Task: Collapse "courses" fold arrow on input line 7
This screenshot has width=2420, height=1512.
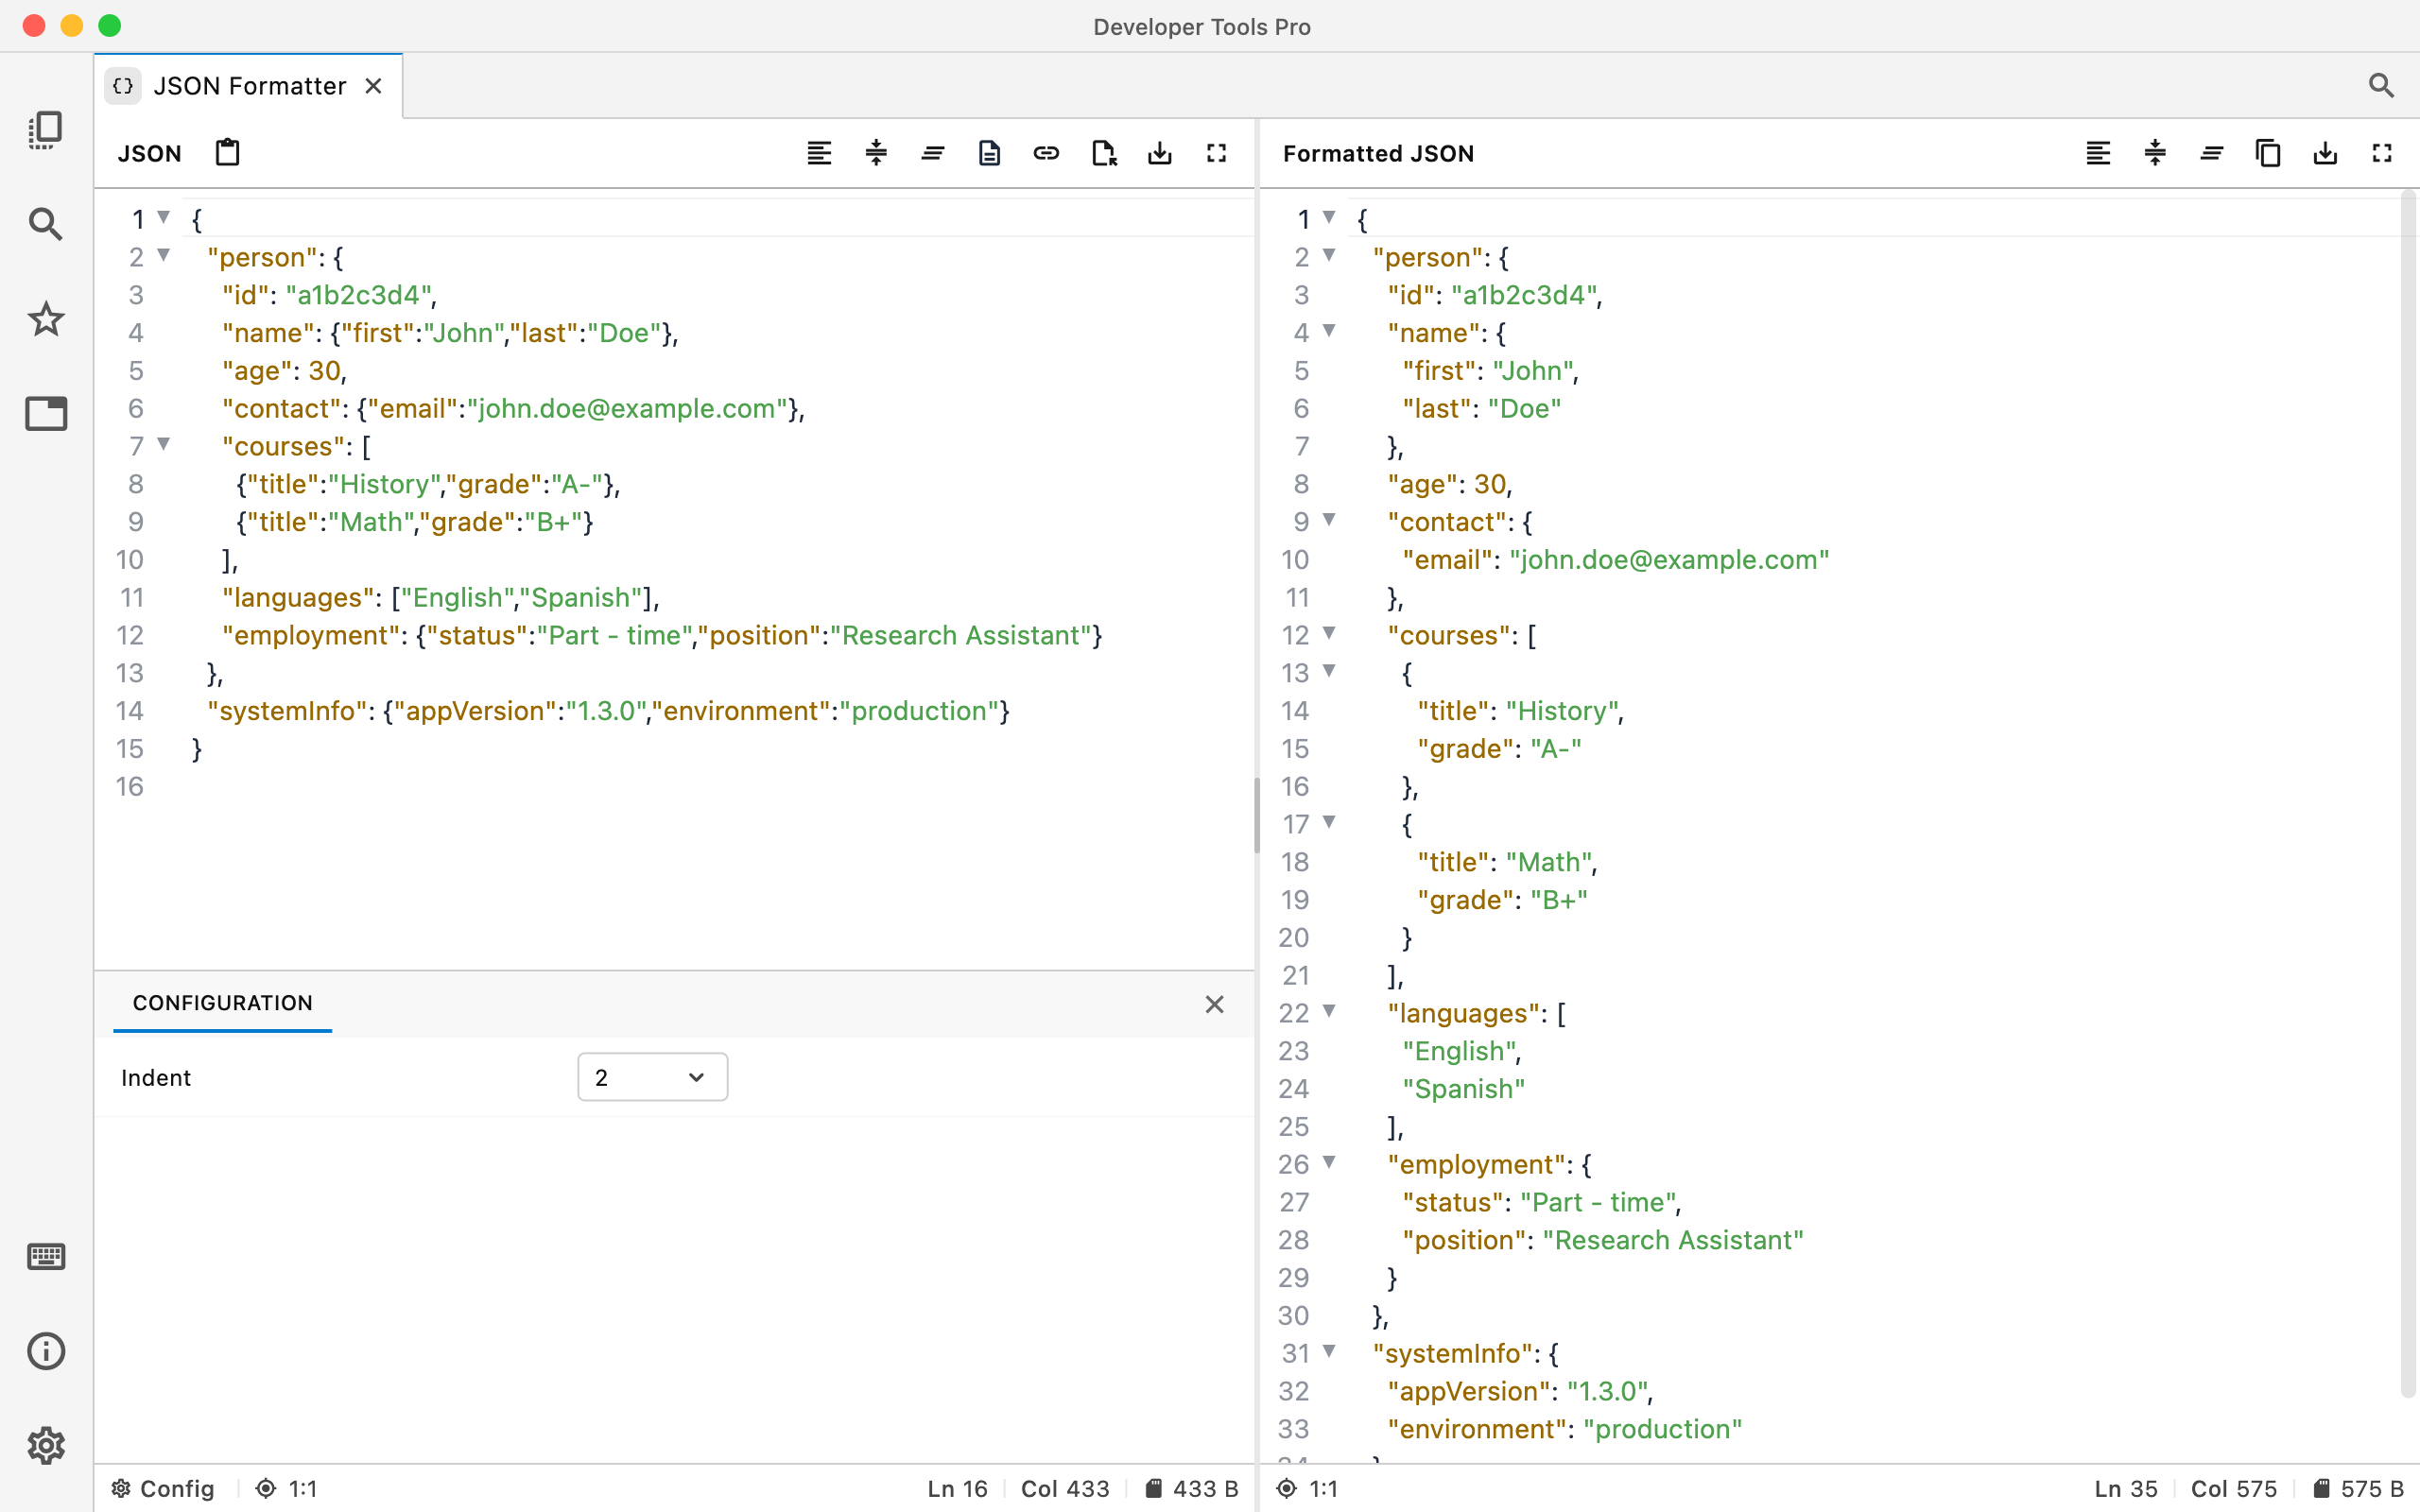Action: (x=164, y=445)
